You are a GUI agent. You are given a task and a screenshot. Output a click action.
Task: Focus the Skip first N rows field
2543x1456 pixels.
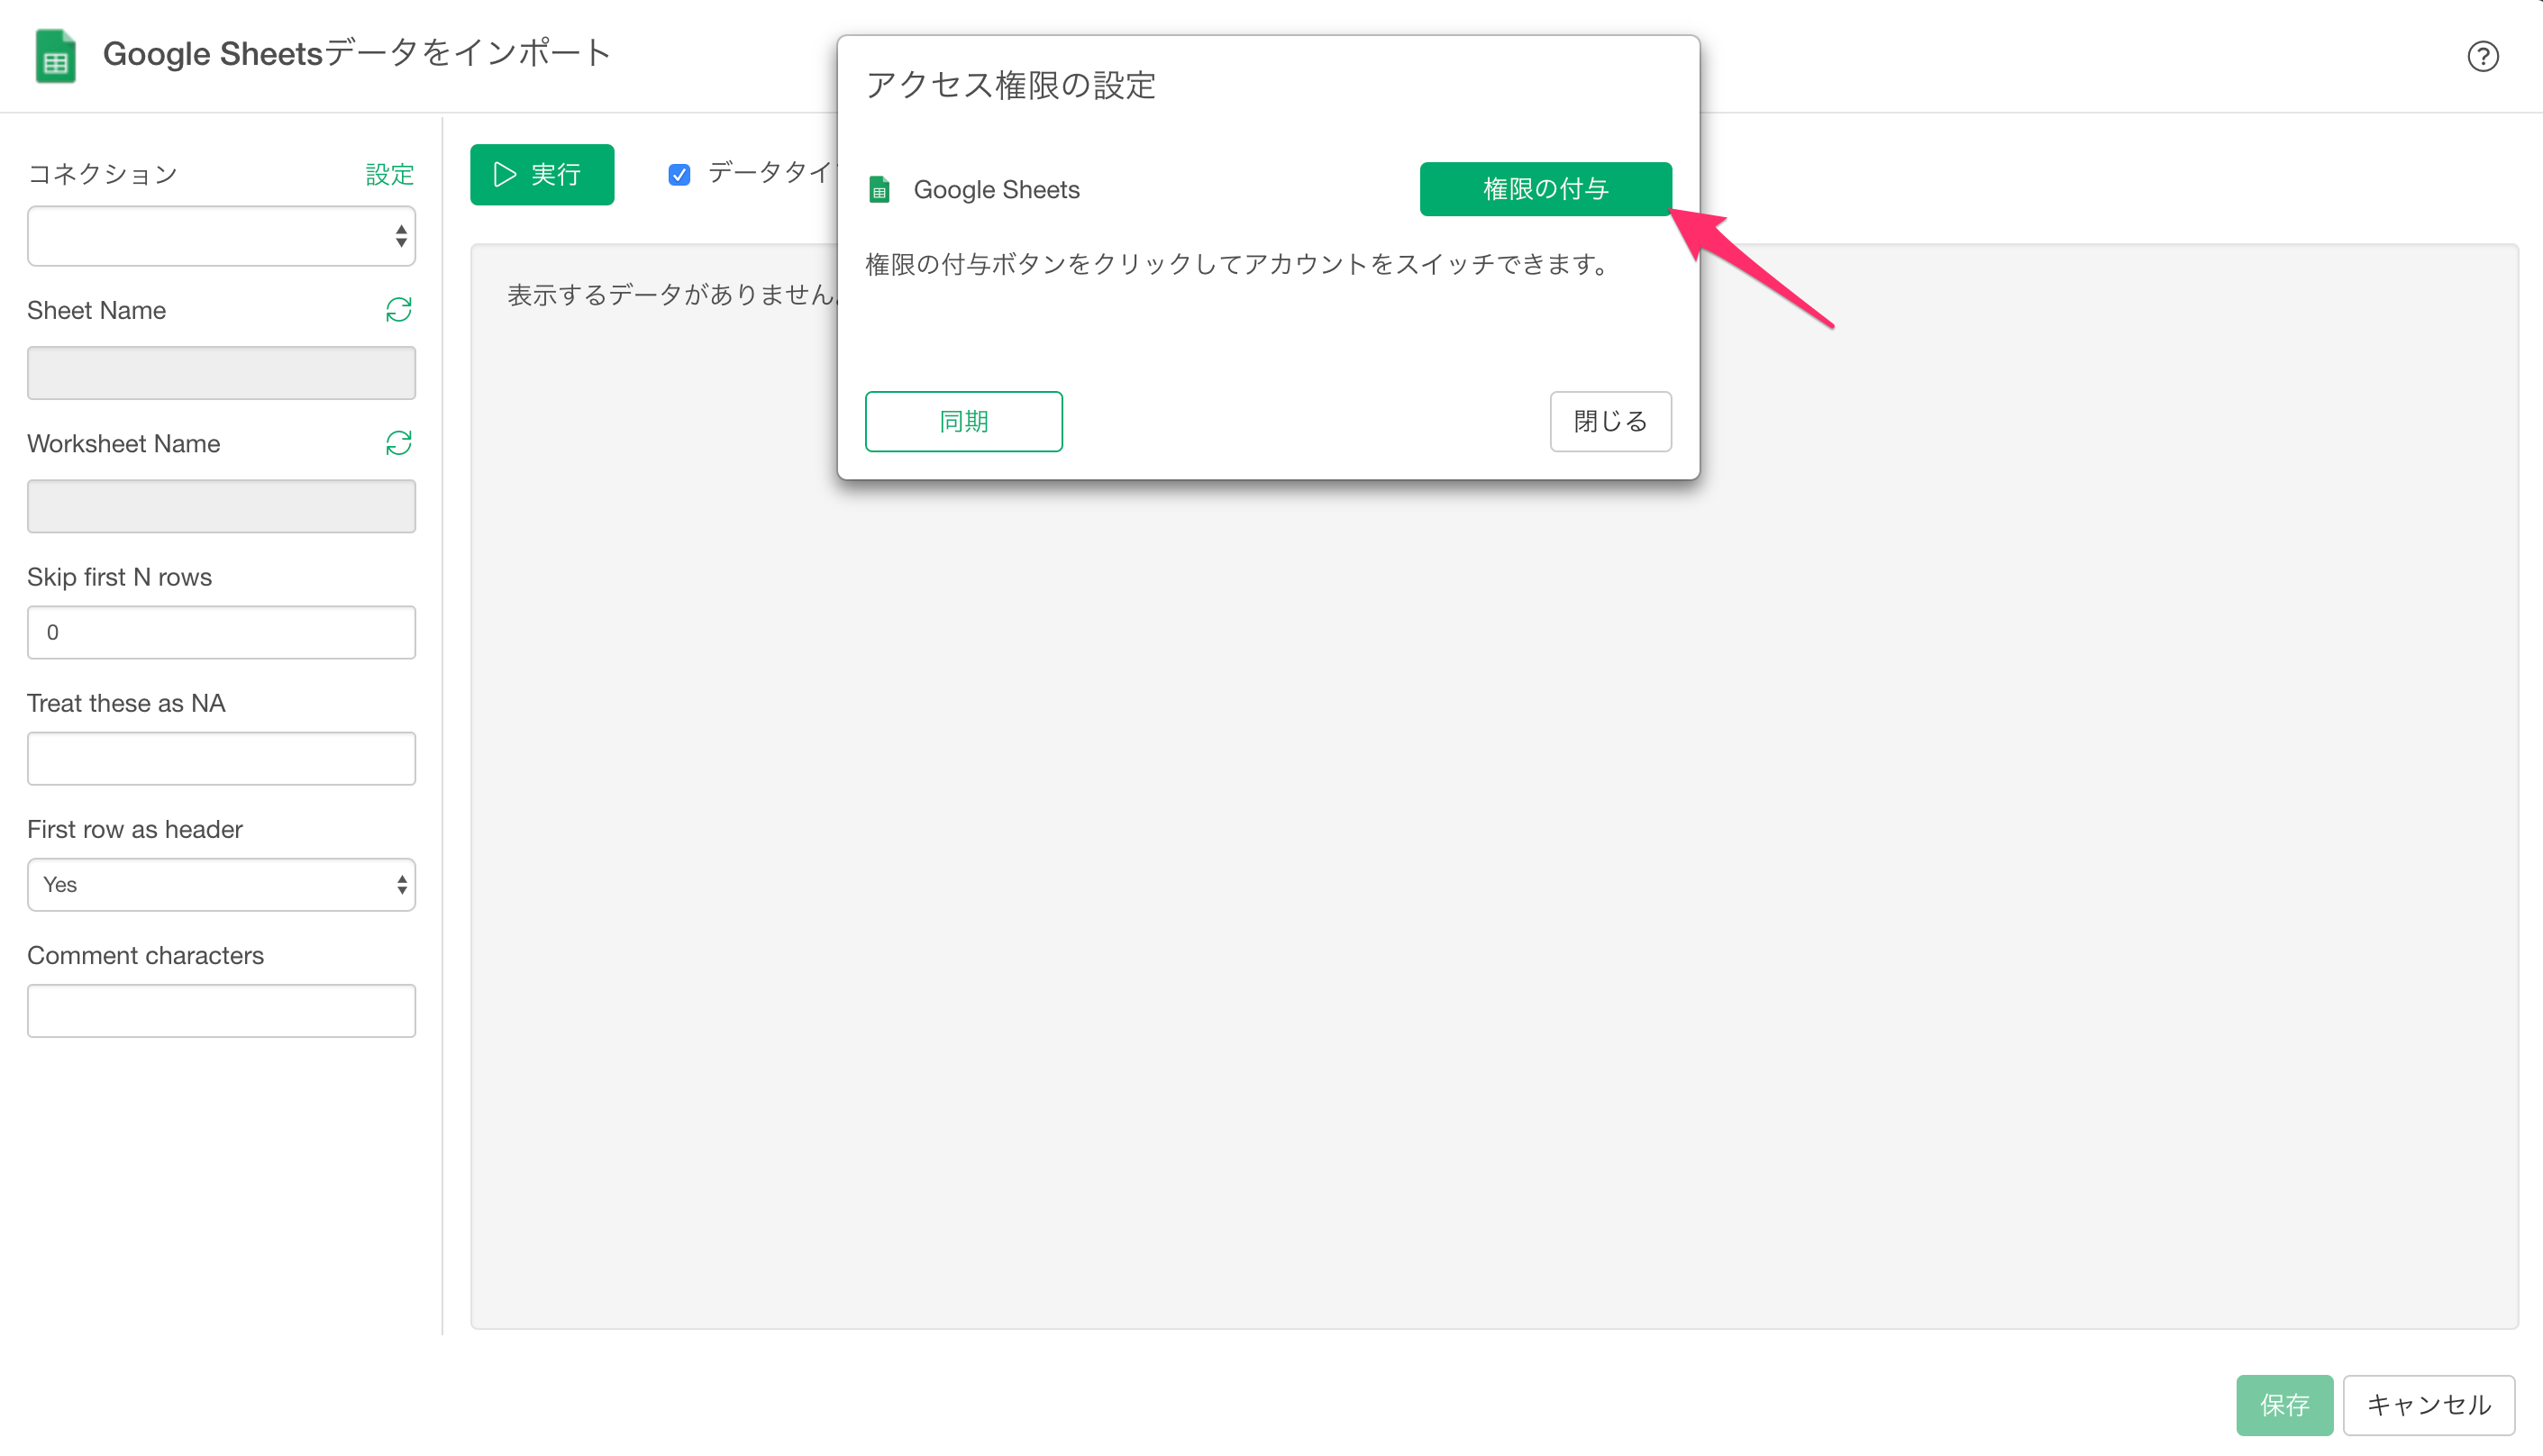pyautogui.click(x=221, y=632)
